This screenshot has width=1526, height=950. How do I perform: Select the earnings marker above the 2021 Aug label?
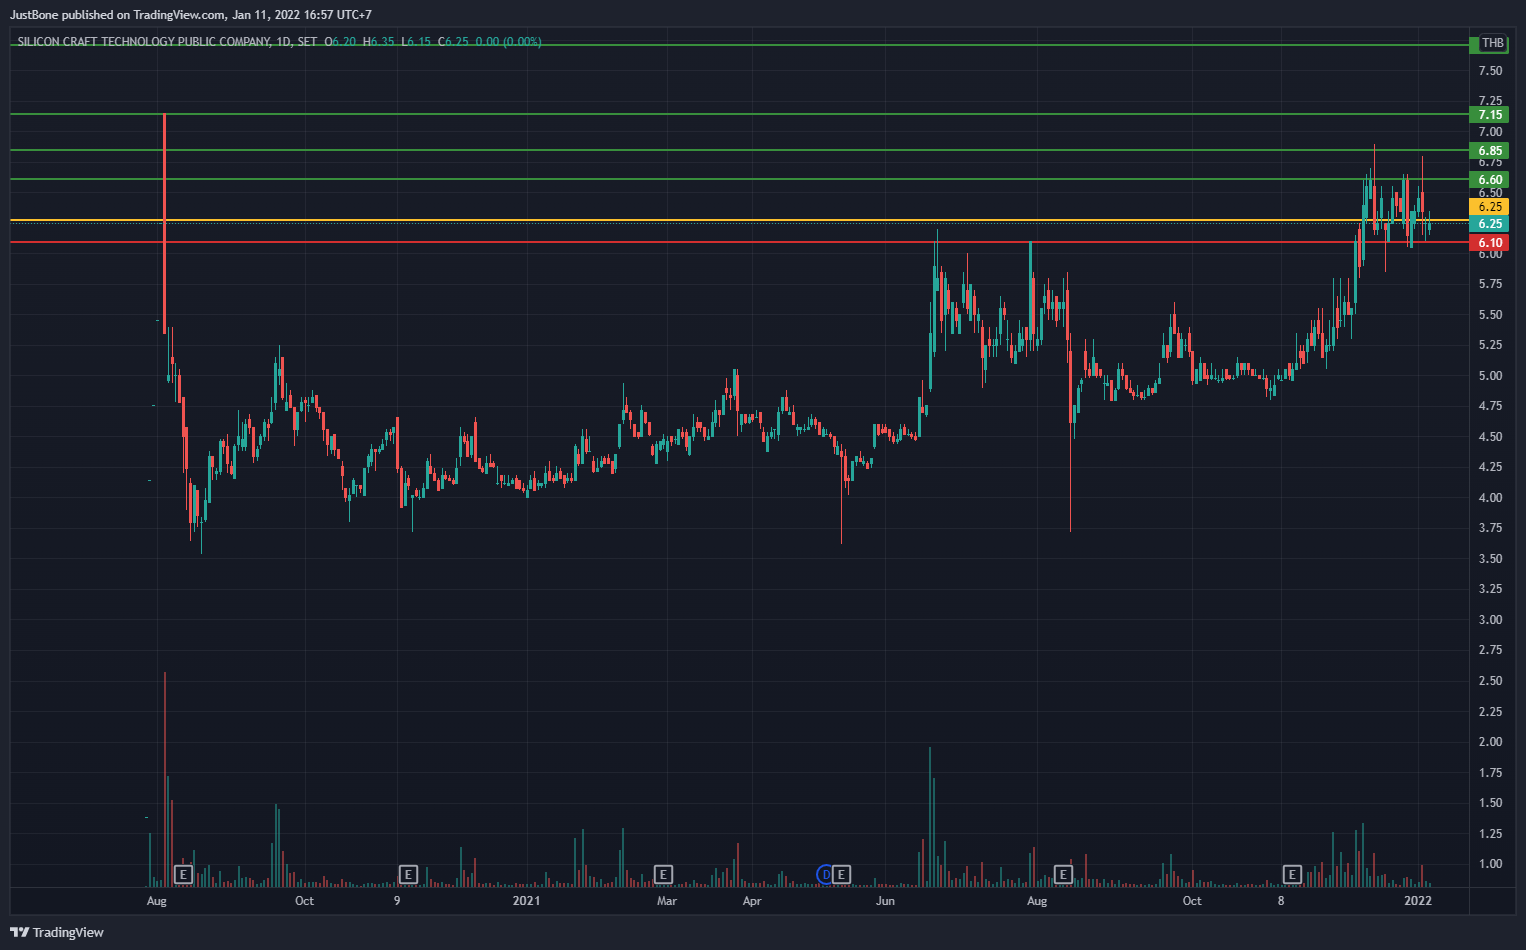(x=1063, y=874)
